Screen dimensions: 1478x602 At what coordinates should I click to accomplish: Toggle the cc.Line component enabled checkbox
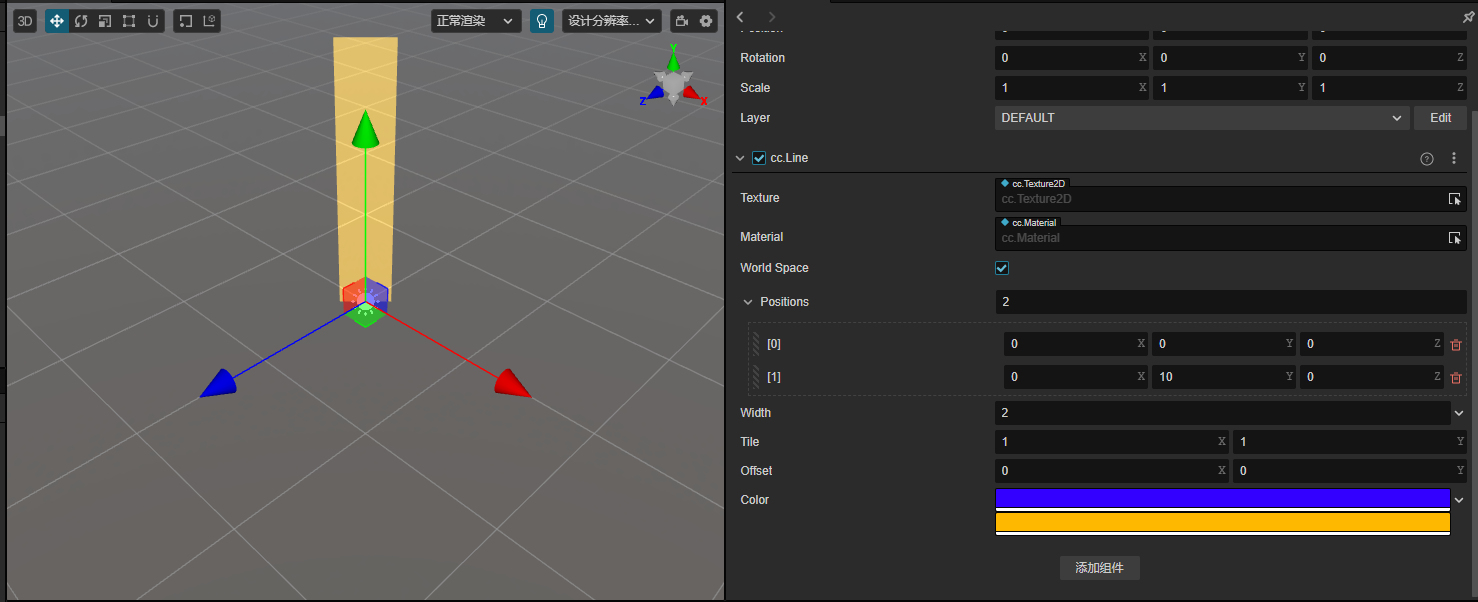pos(759,157)
